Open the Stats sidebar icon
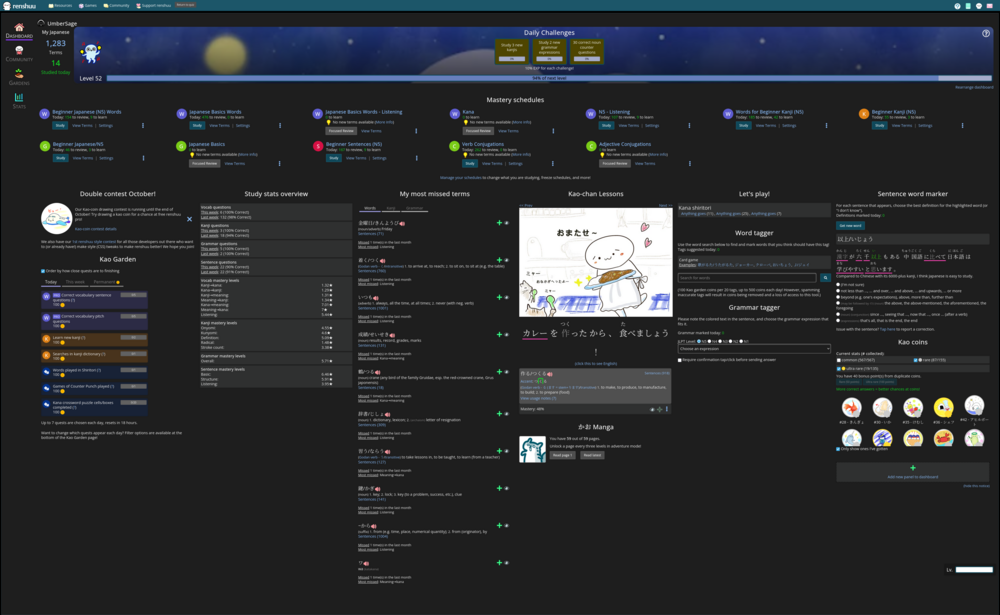 click(19, 100)
